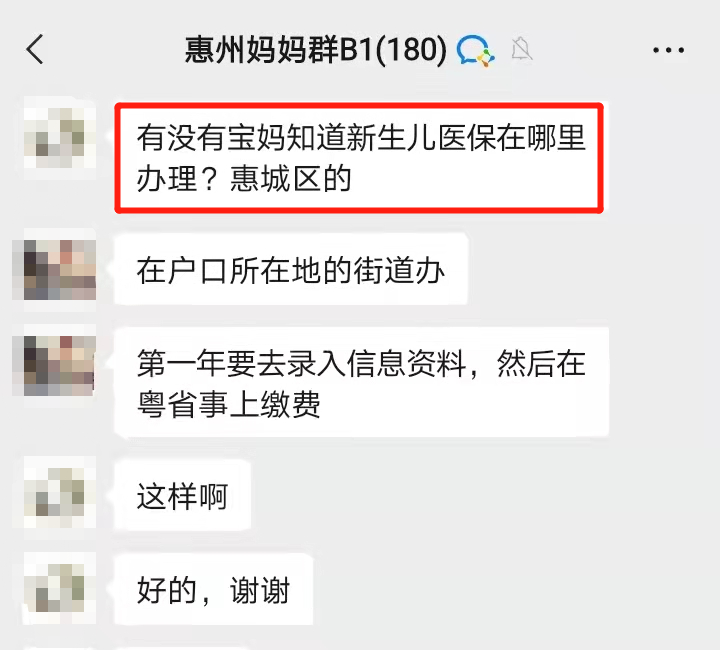Viewport: 720px width, 650px height.
Task: Select the message 在户口所在地的街道办
Action: 291,269
